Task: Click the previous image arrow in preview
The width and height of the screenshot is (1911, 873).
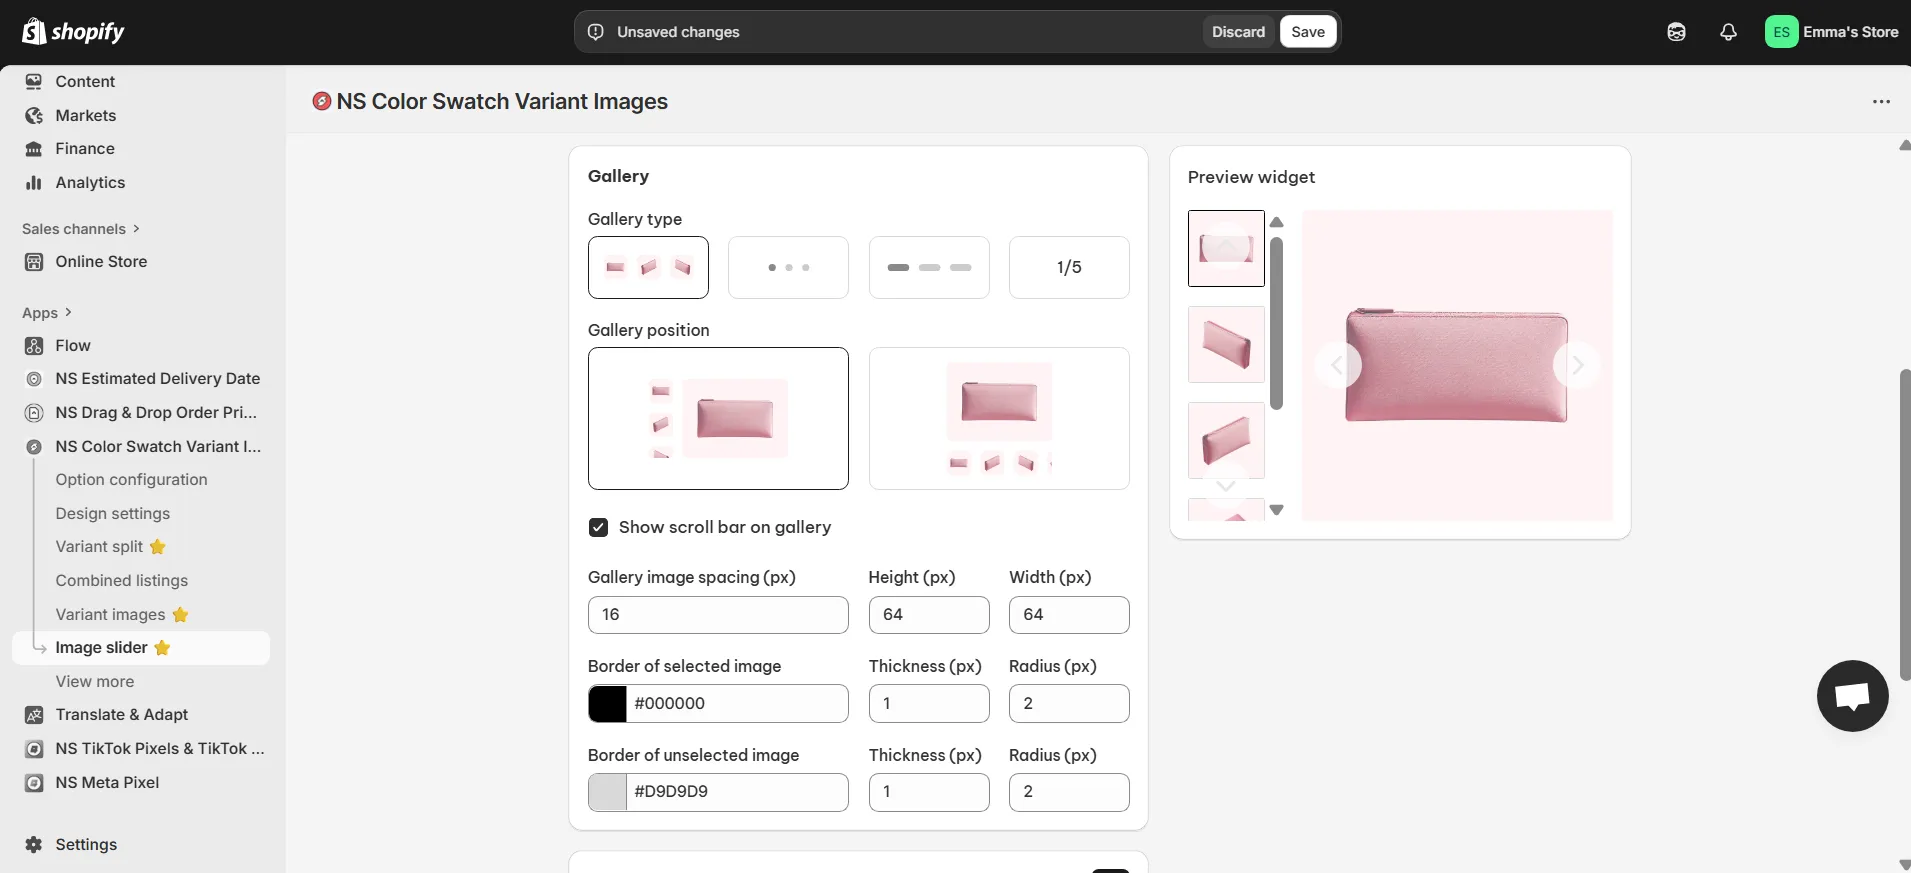Action: [1337, 366]
